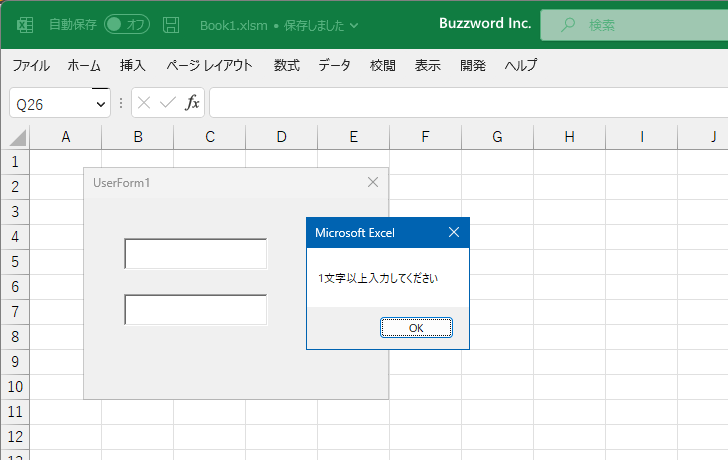Toggle the AutoSave (自動保存) switch
728x460 pixels.
(x=127, y=25)
